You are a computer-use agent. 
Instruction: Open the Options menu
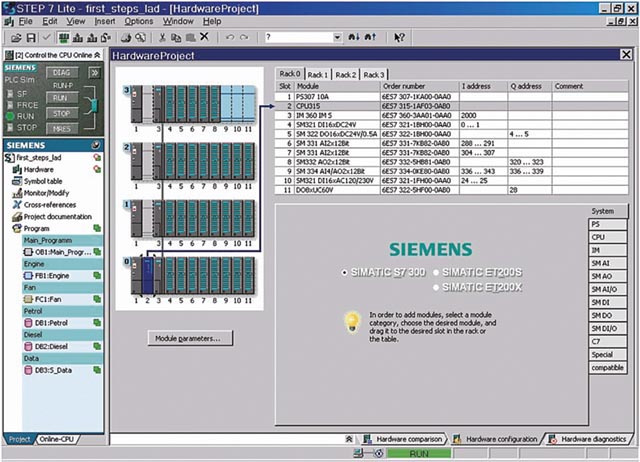pyautogui.click(x=139, y=20)
